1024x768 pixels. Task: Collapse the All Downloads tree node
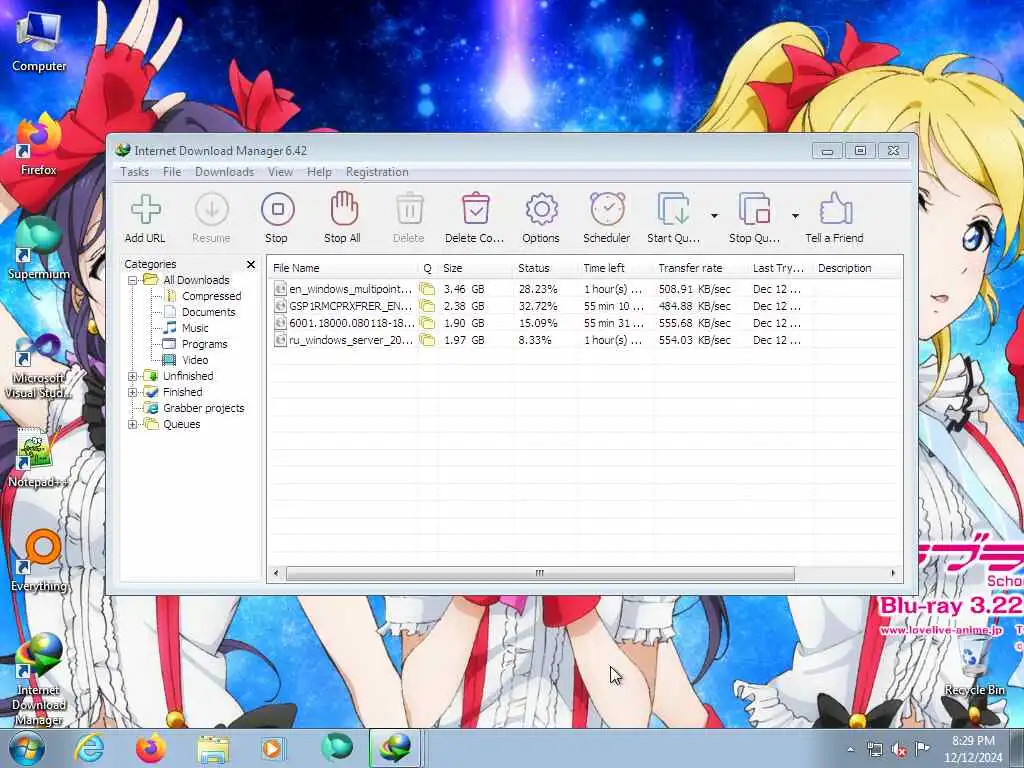133,280
